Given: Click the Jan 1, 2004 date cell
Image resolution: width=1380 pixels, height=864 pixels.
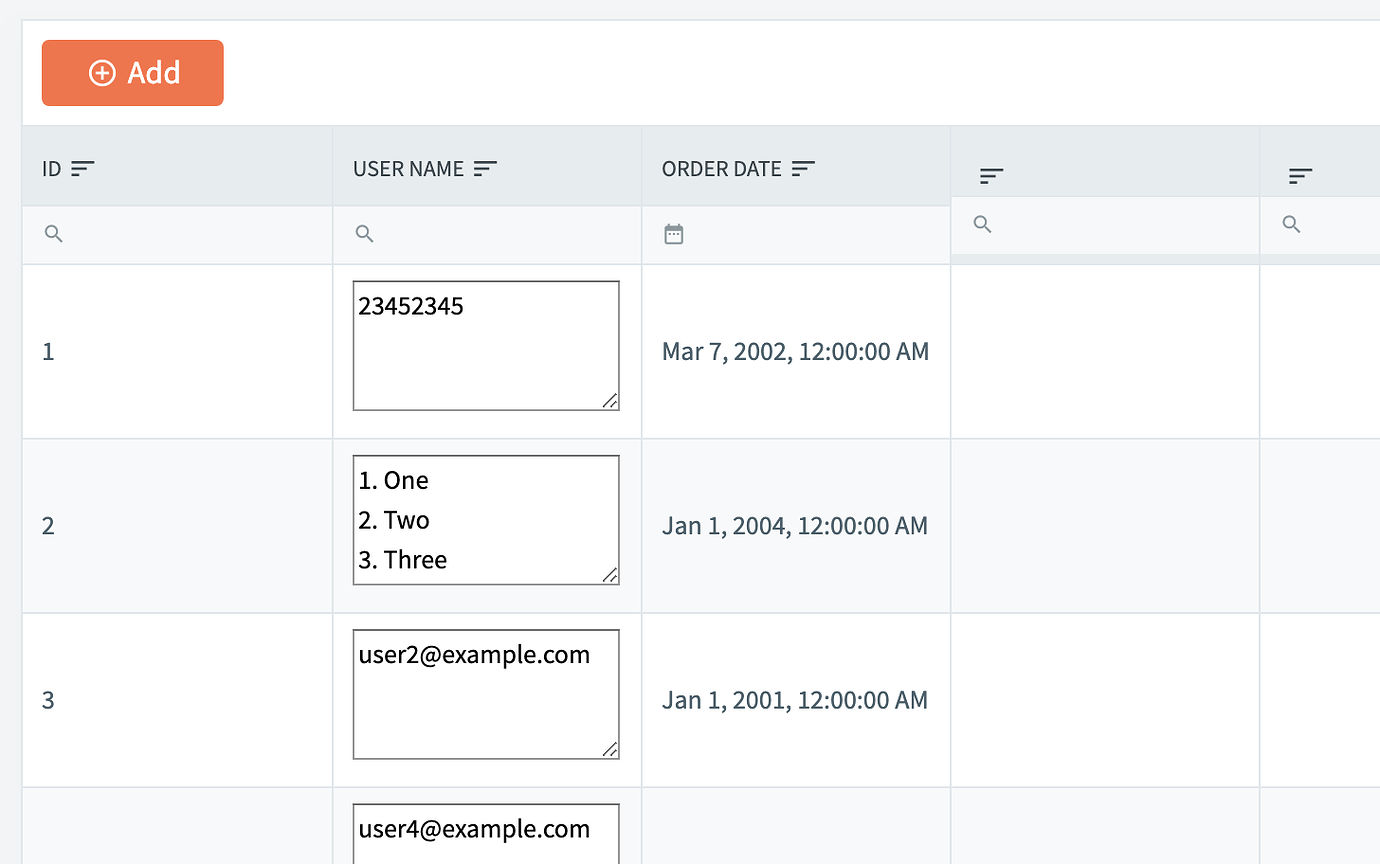Looking at the screenshot, I should pyautogui.click(x=795, y=526).
